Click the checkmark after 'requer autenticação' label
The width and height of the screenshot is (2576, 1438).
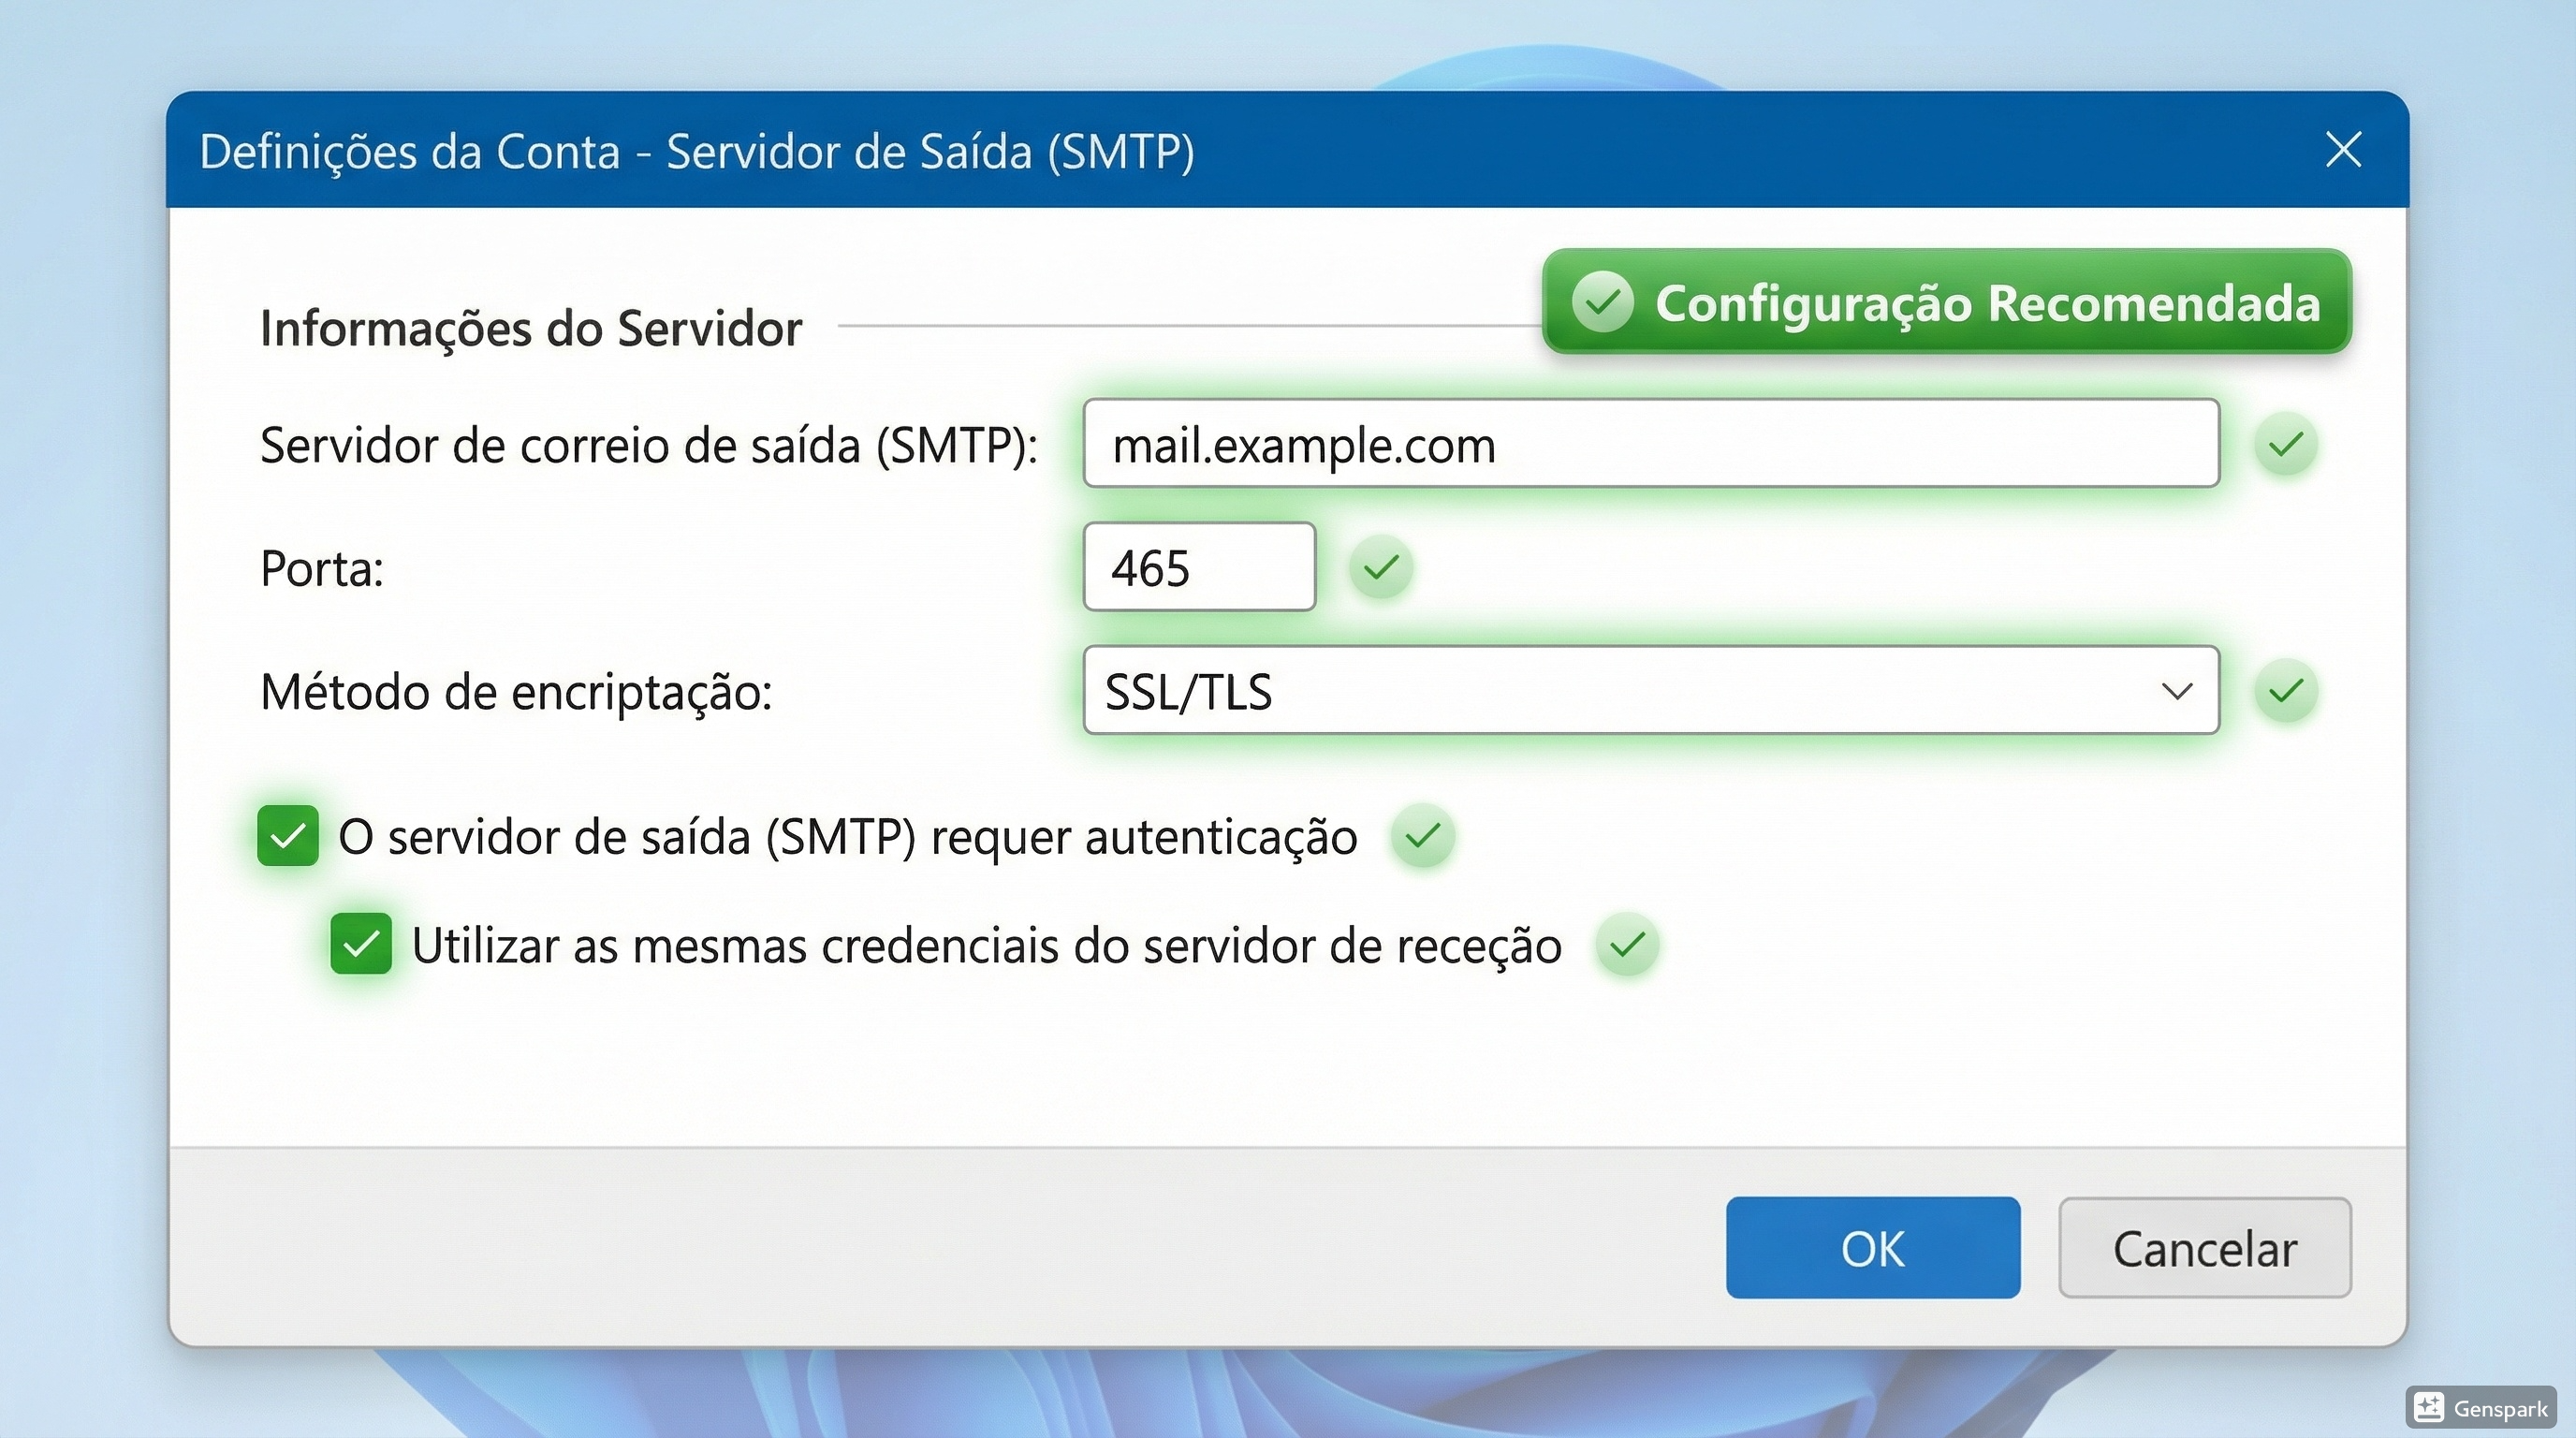1422,835
